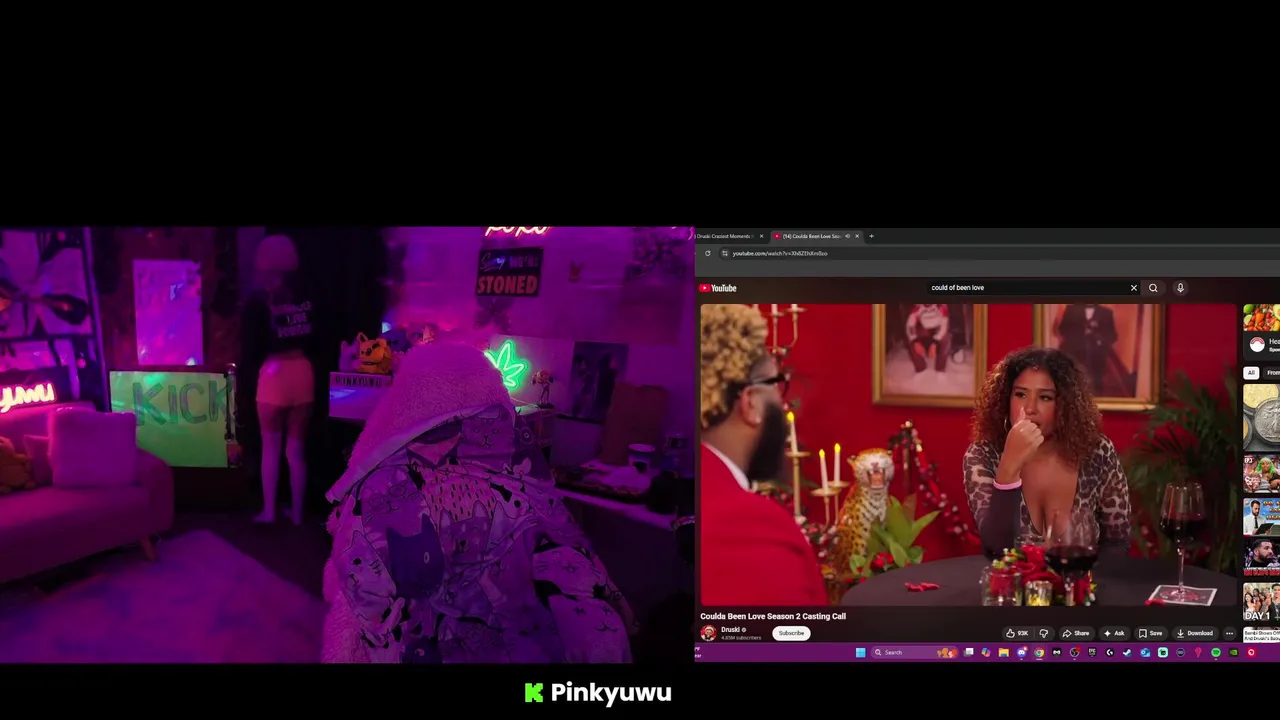Subscribe to the Druski channel
Viewport: 1280px width, 720px height.
pos(791,633)
